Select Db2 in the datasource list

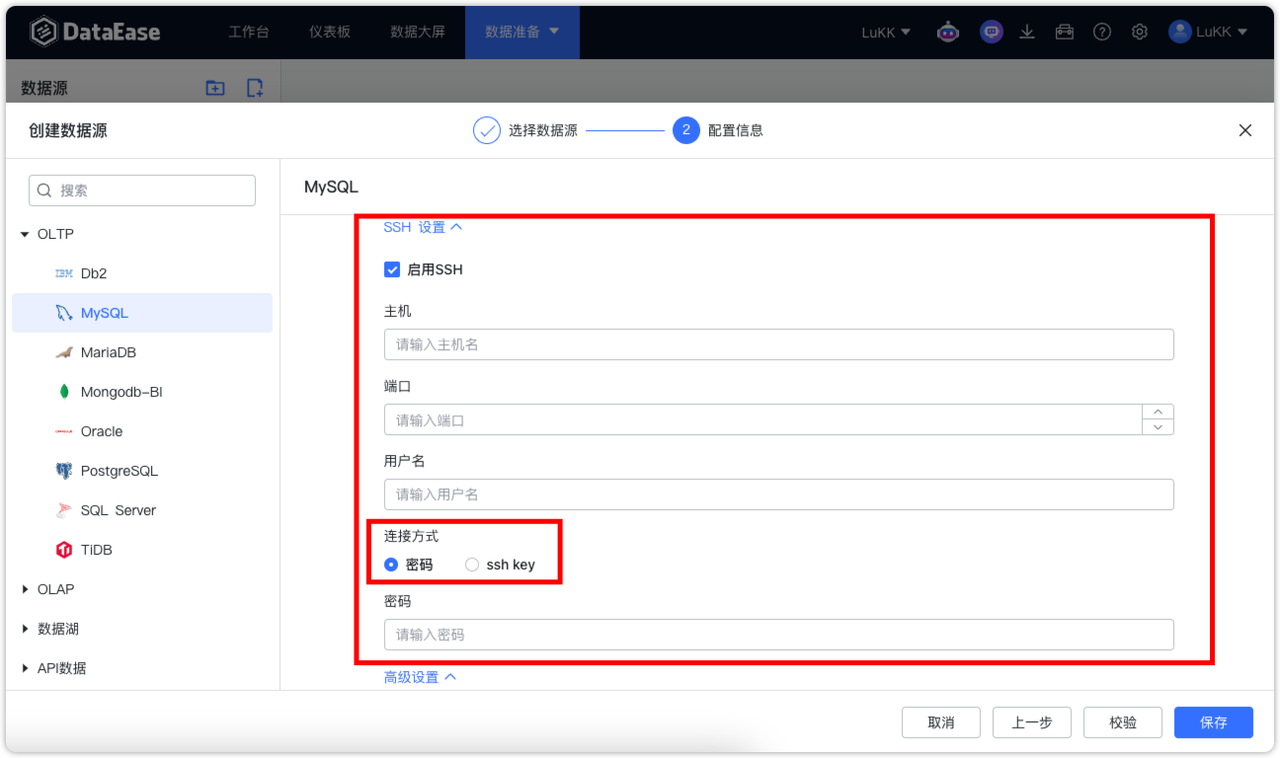click(142, 273)
